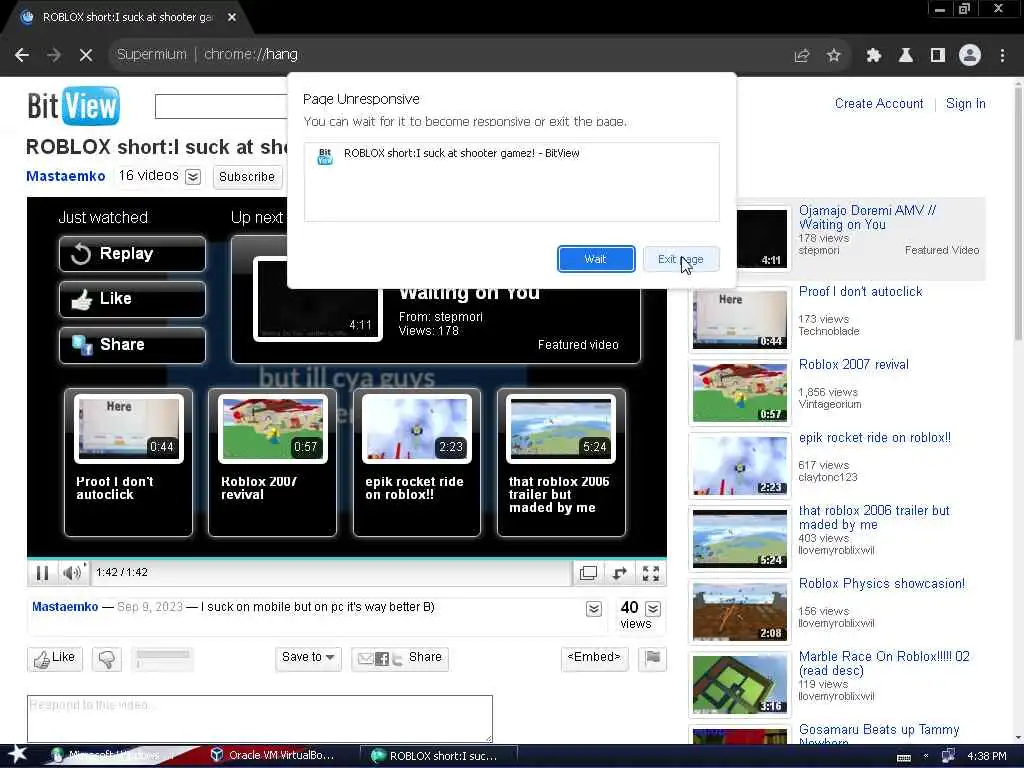
Task: Click Exit page in unresponsive dialog
Action: click(x=680, y=259)
